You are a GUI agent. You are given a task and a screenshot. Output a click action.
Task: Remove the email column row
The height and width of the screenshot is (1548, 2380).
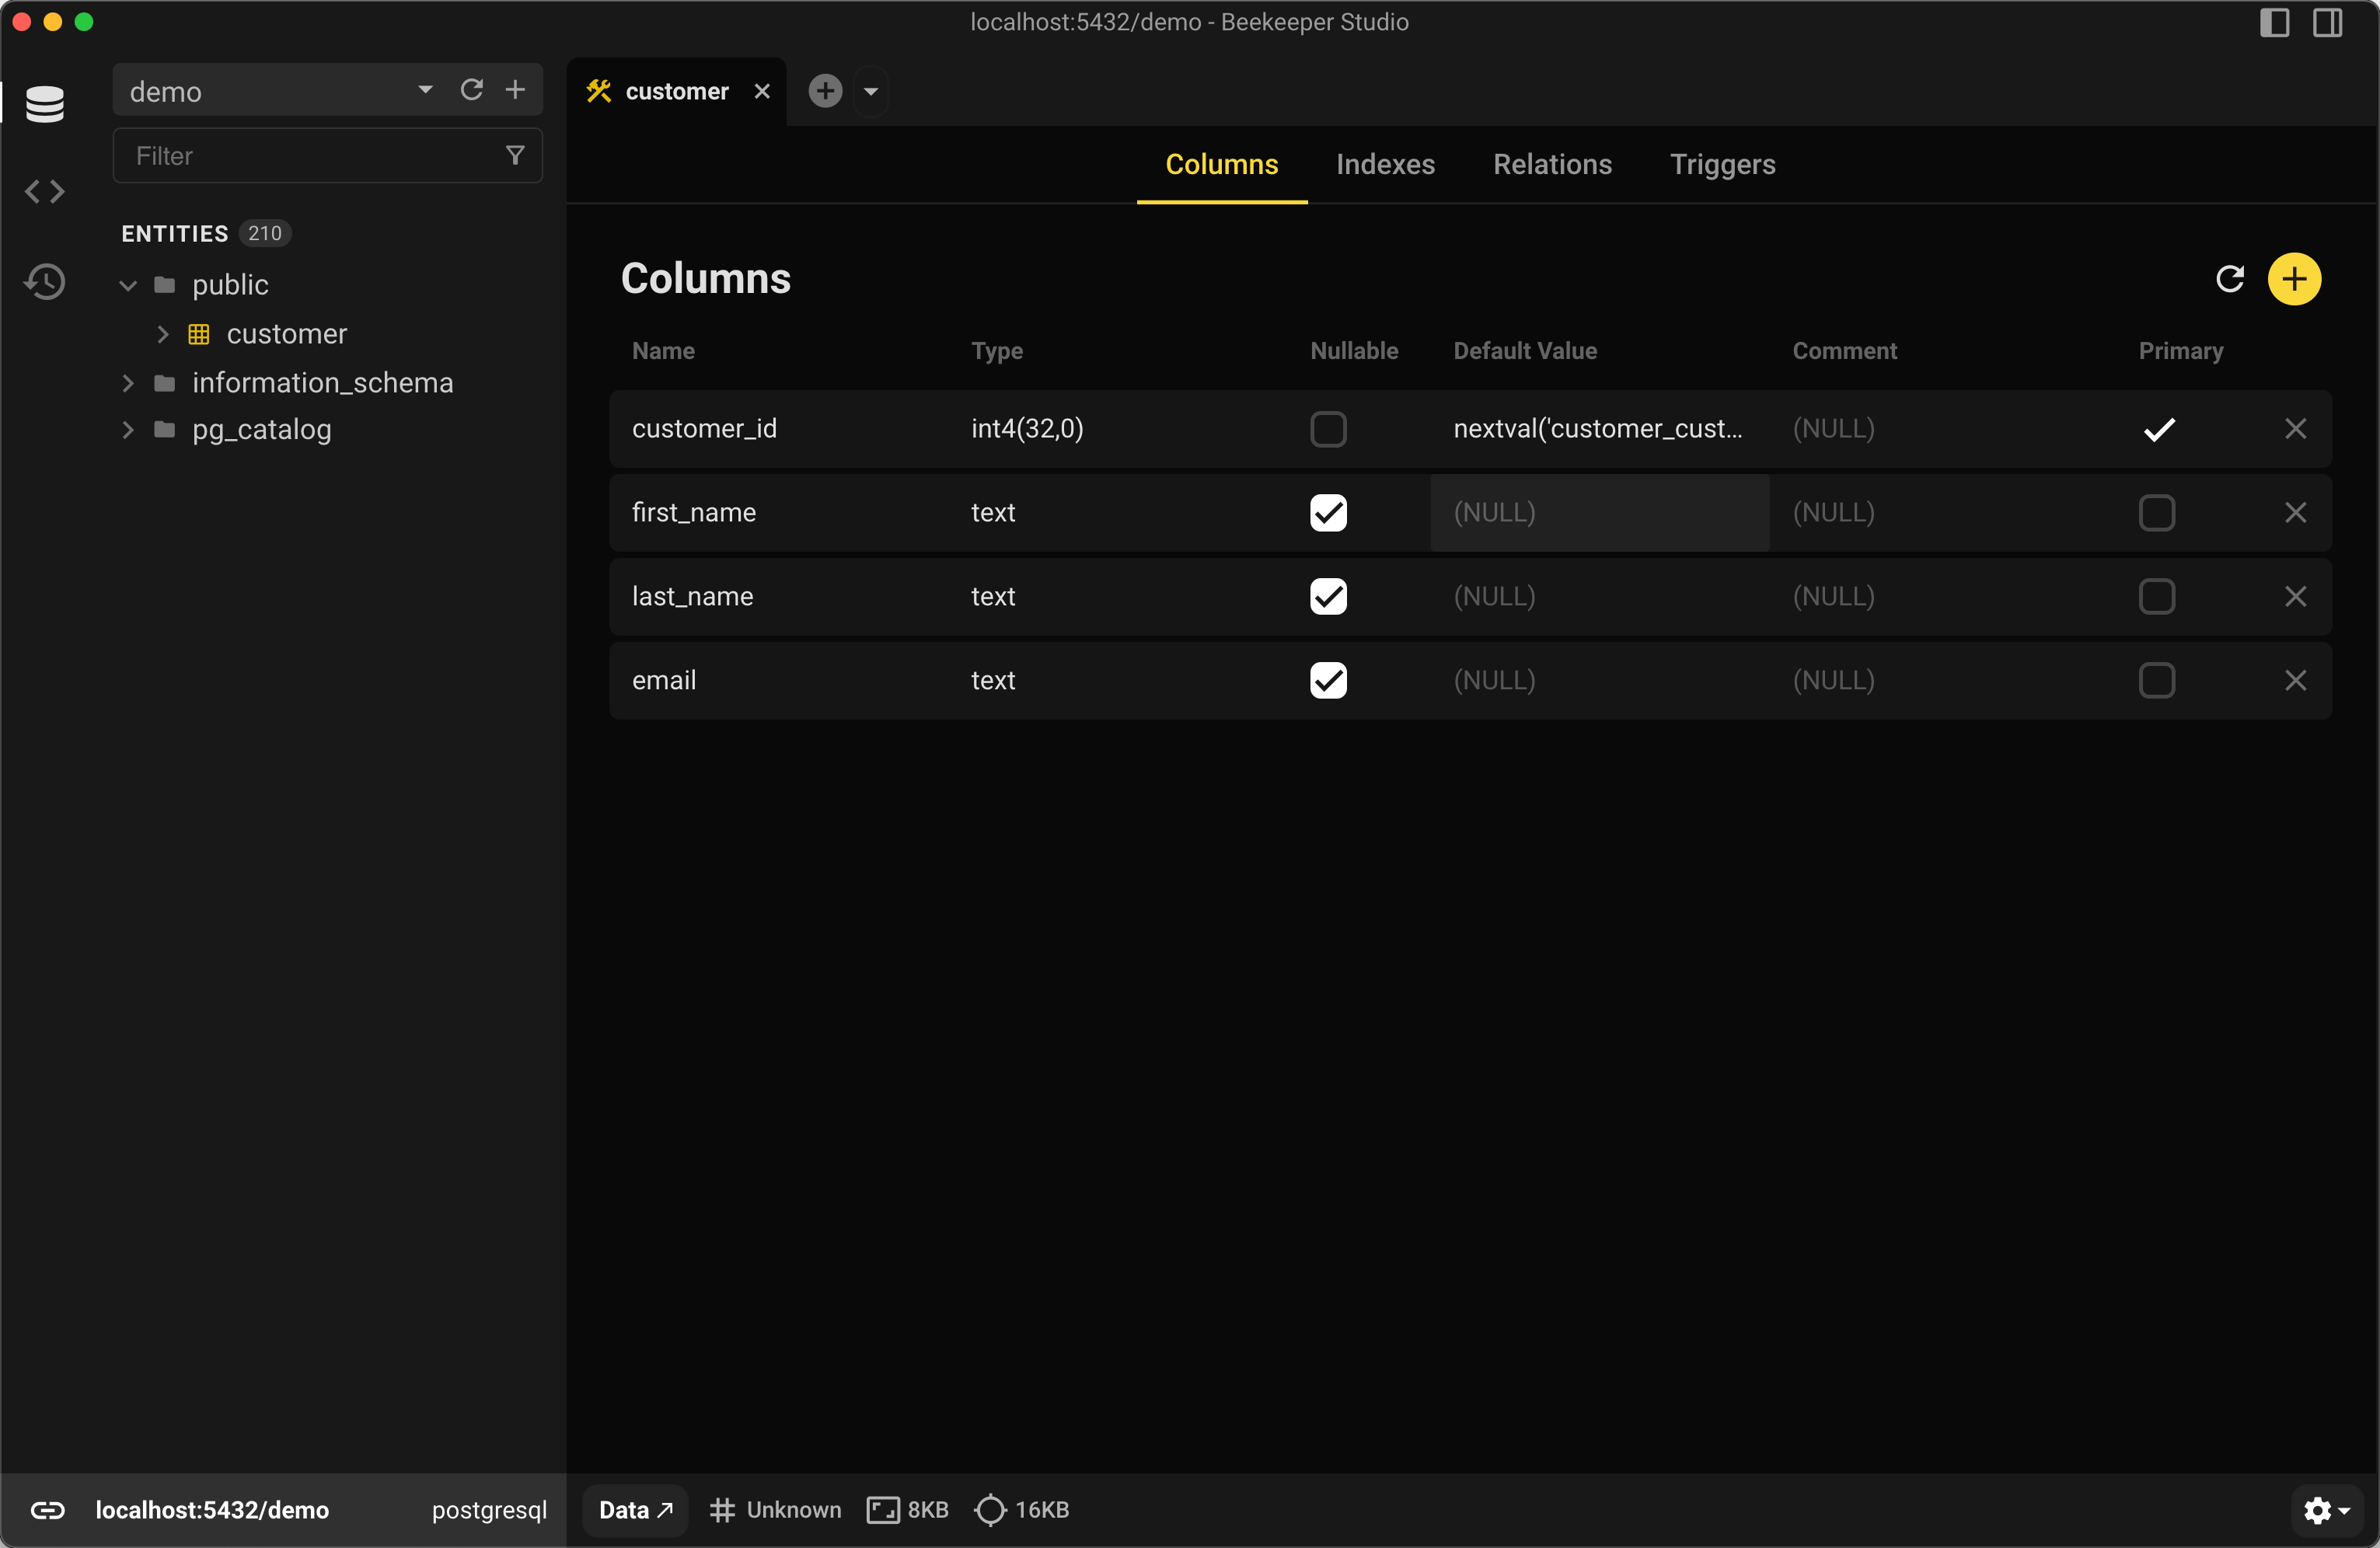point(2295,680)
